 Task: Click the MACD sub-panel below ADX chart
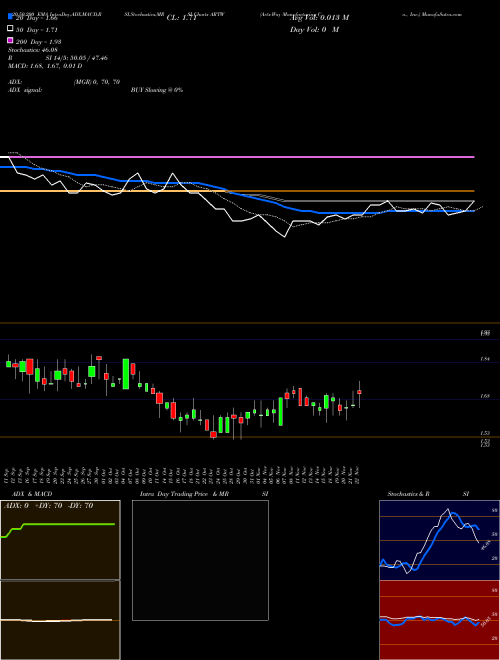tap(60, 620)
